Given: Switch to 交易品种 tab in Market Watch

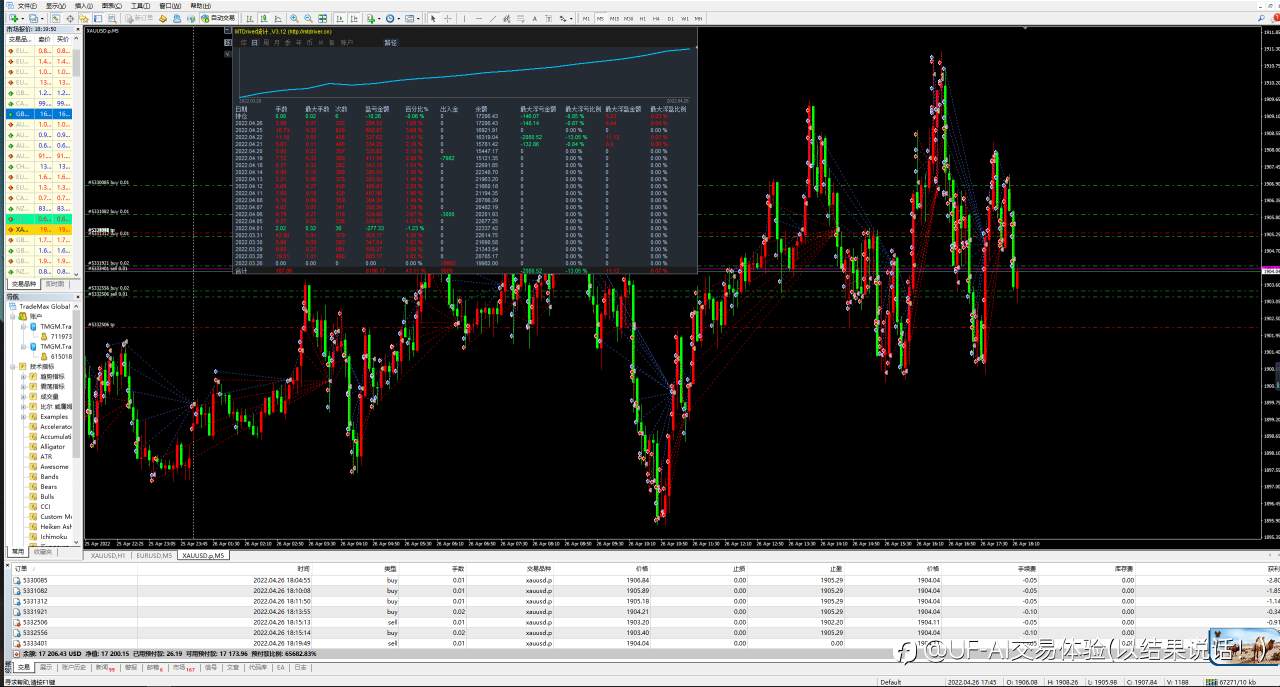Looking at the screenshot, I should pyautogui.click(x=24, y=284).
